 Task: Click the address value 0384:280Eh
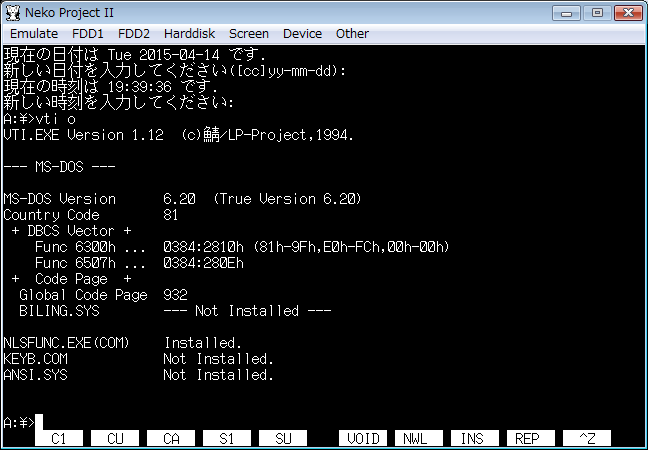(203, 263)
